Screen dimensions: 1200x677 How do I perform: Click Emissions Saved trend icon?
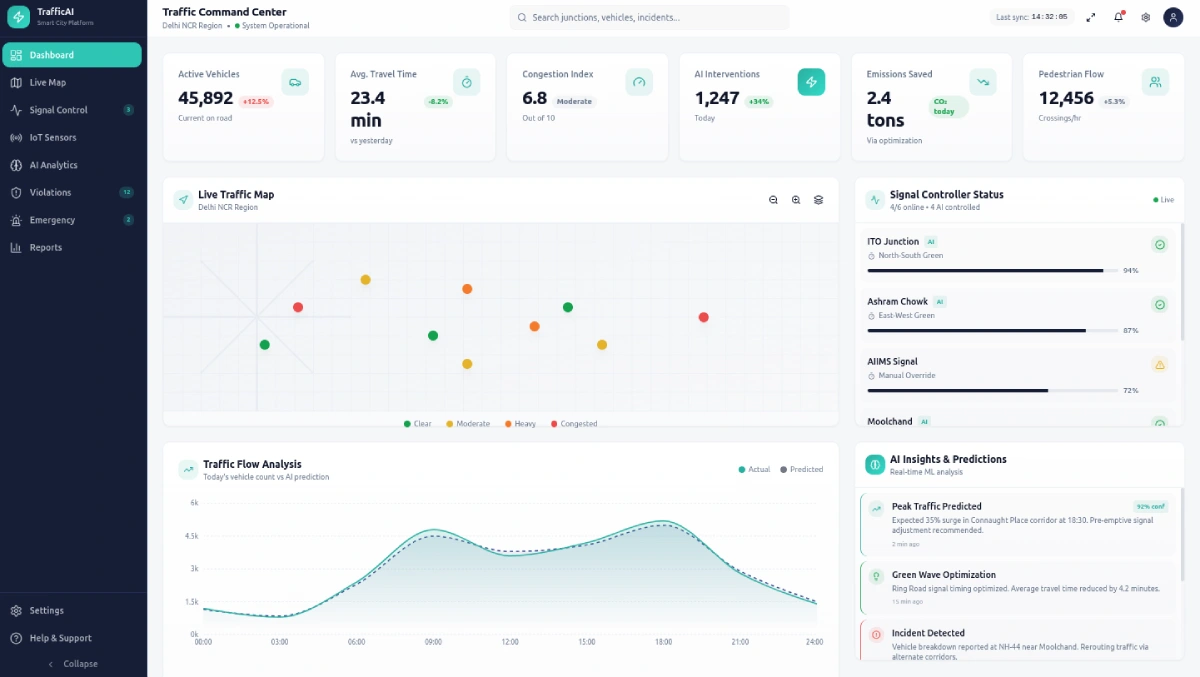(983, 82)
